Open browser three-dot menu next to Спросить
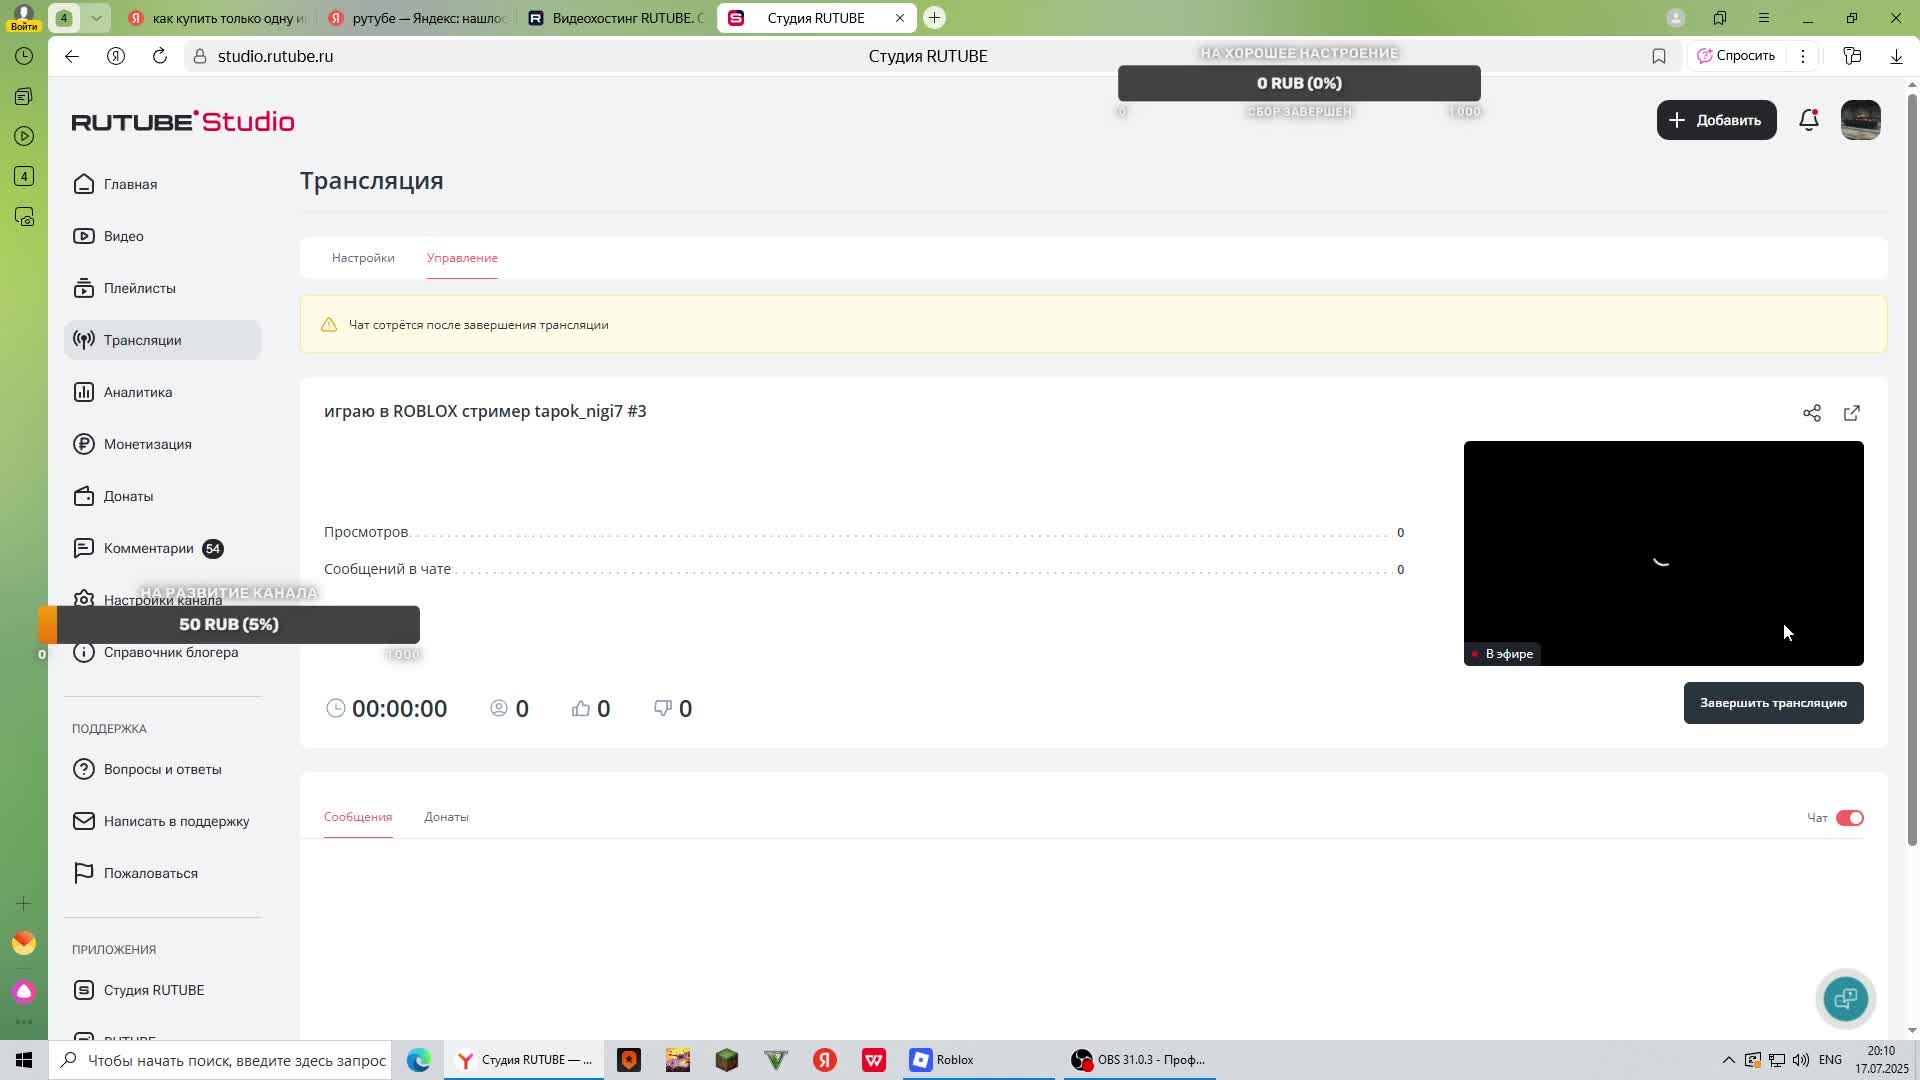Screen dimensions: 1920x1080 [x=1803, y=56]
